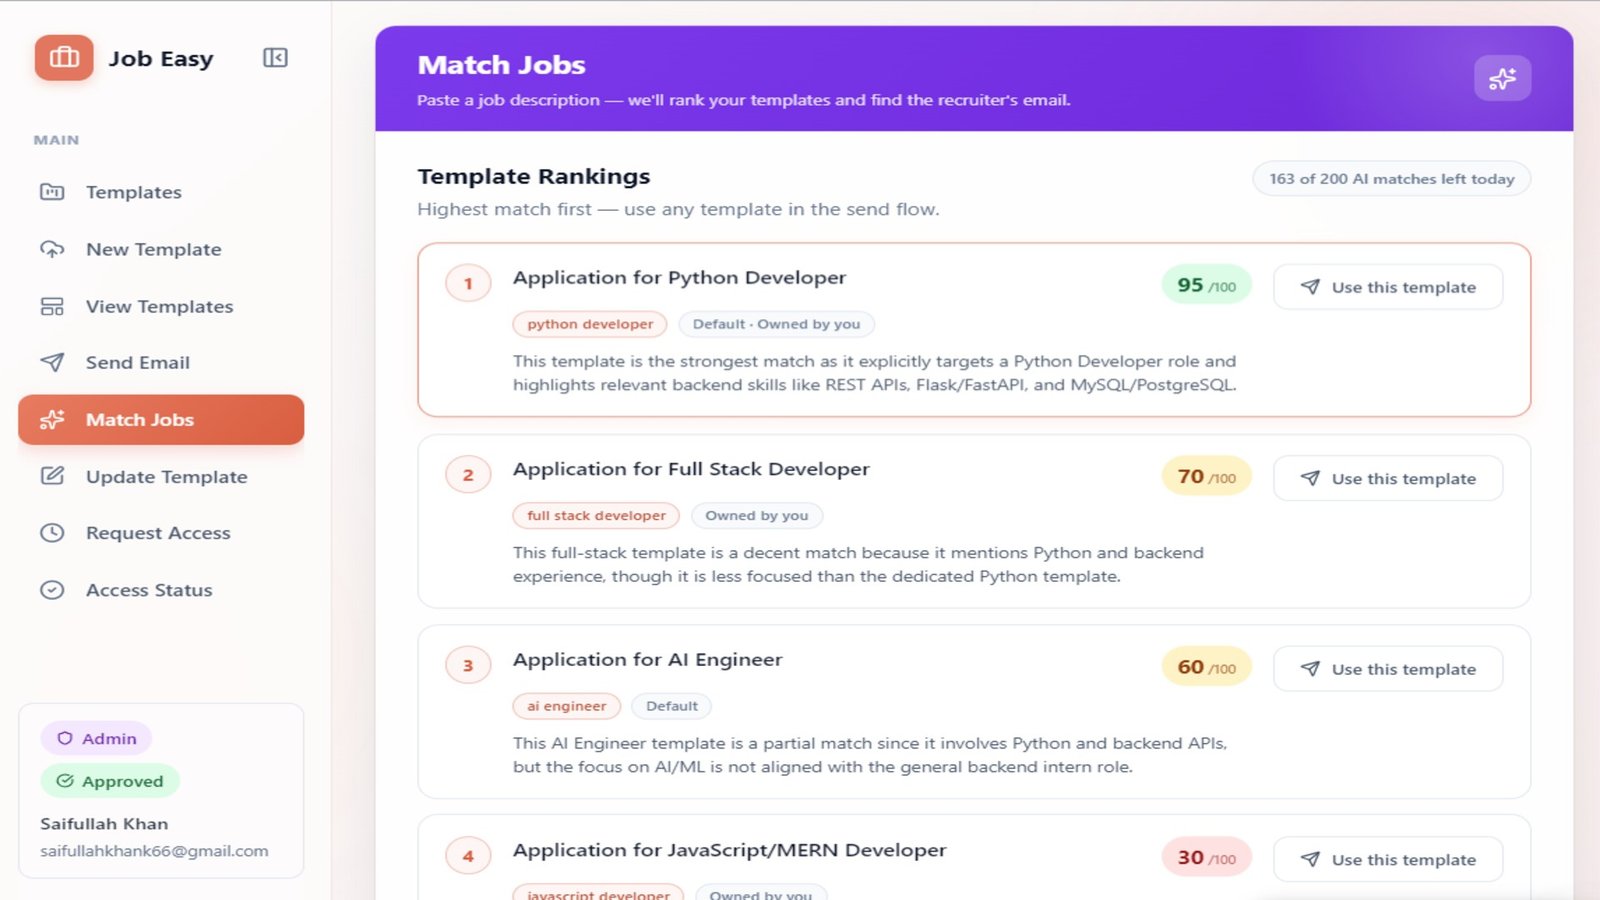Click the 70/100 score badge
Screen dimensions: 1600x900
click(x=1206, y=477)
